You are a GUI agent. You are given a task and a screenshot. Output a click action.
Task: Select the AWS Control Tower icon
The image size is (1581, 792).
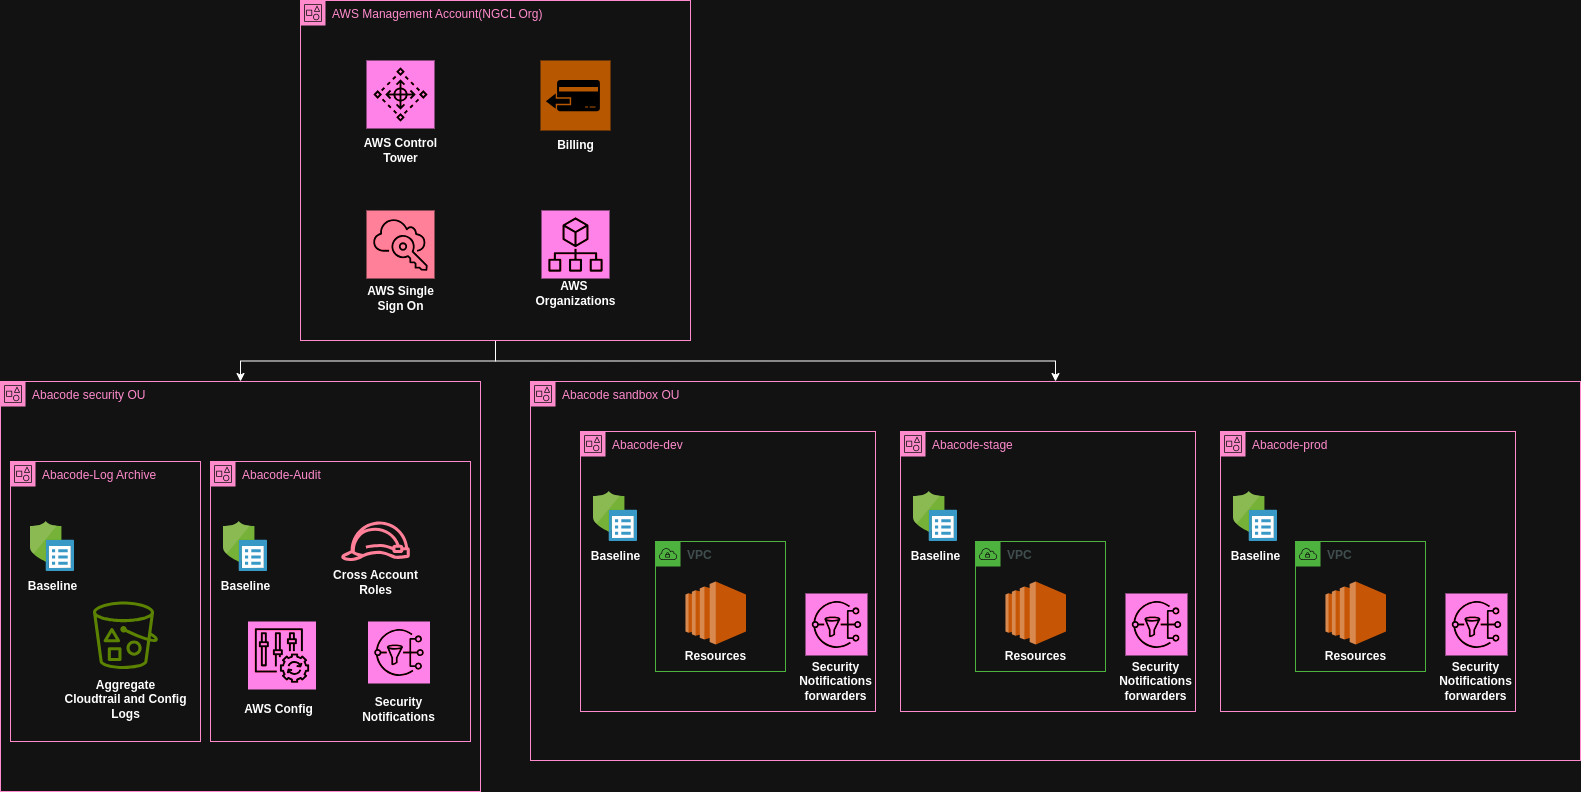pyautogui.click(x=400, y=95)
